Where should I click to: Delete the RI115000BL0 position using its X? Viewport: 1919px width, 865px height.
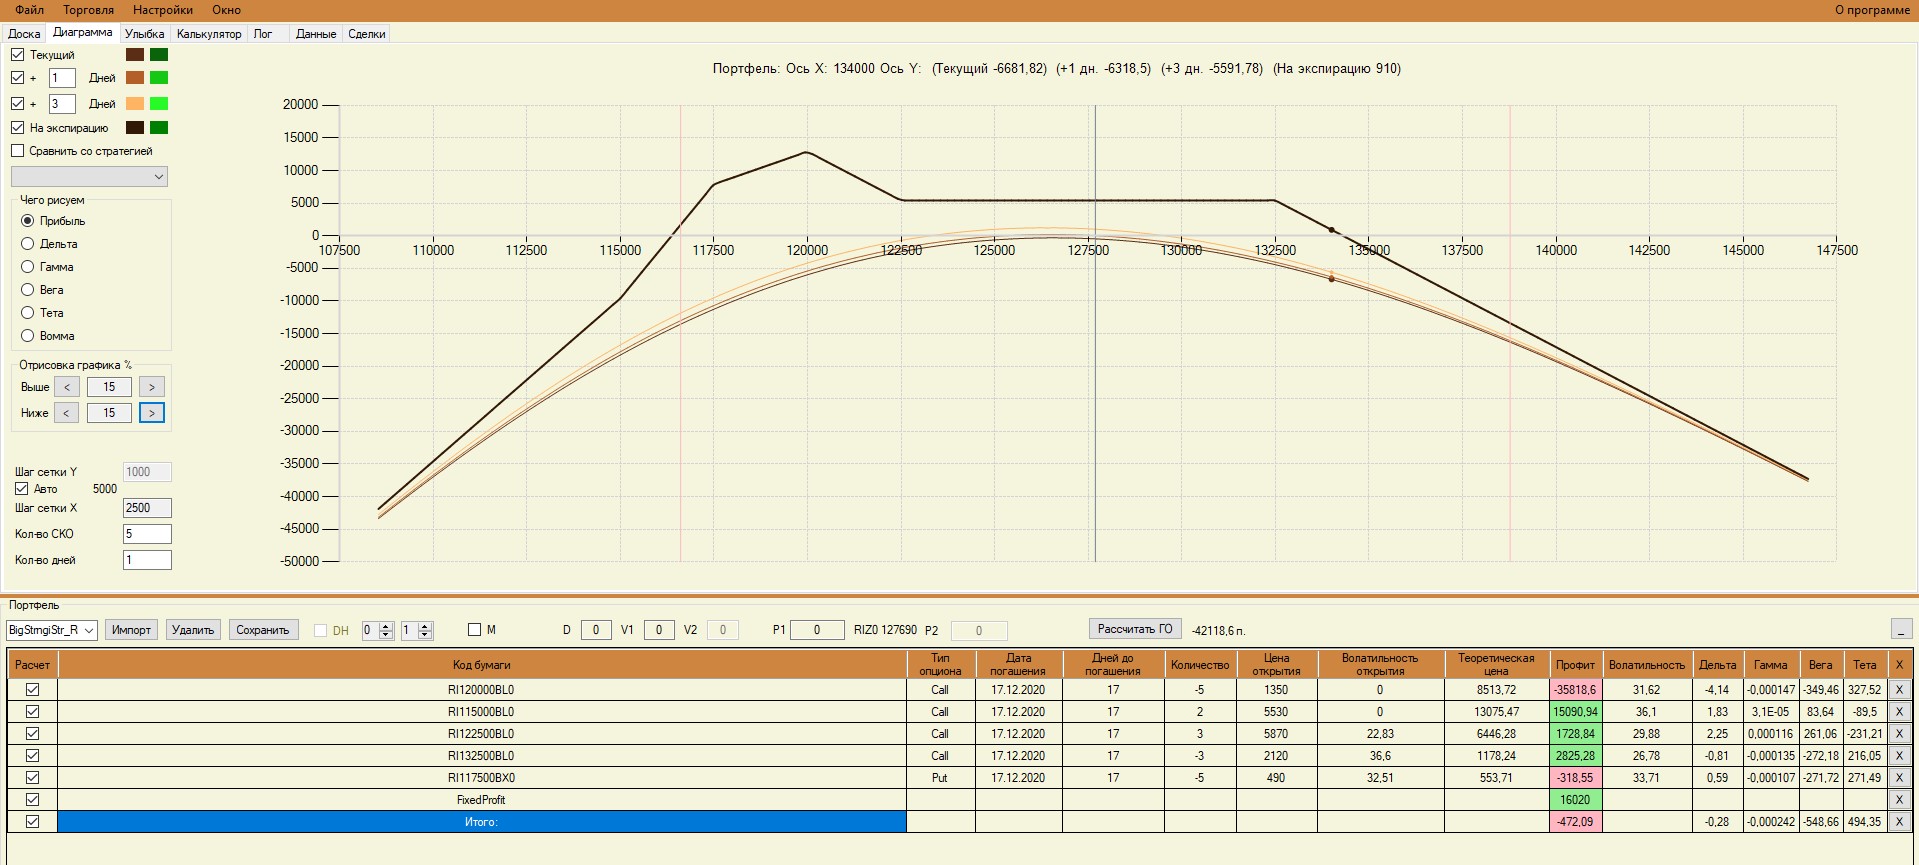[x=1899, y=712]
